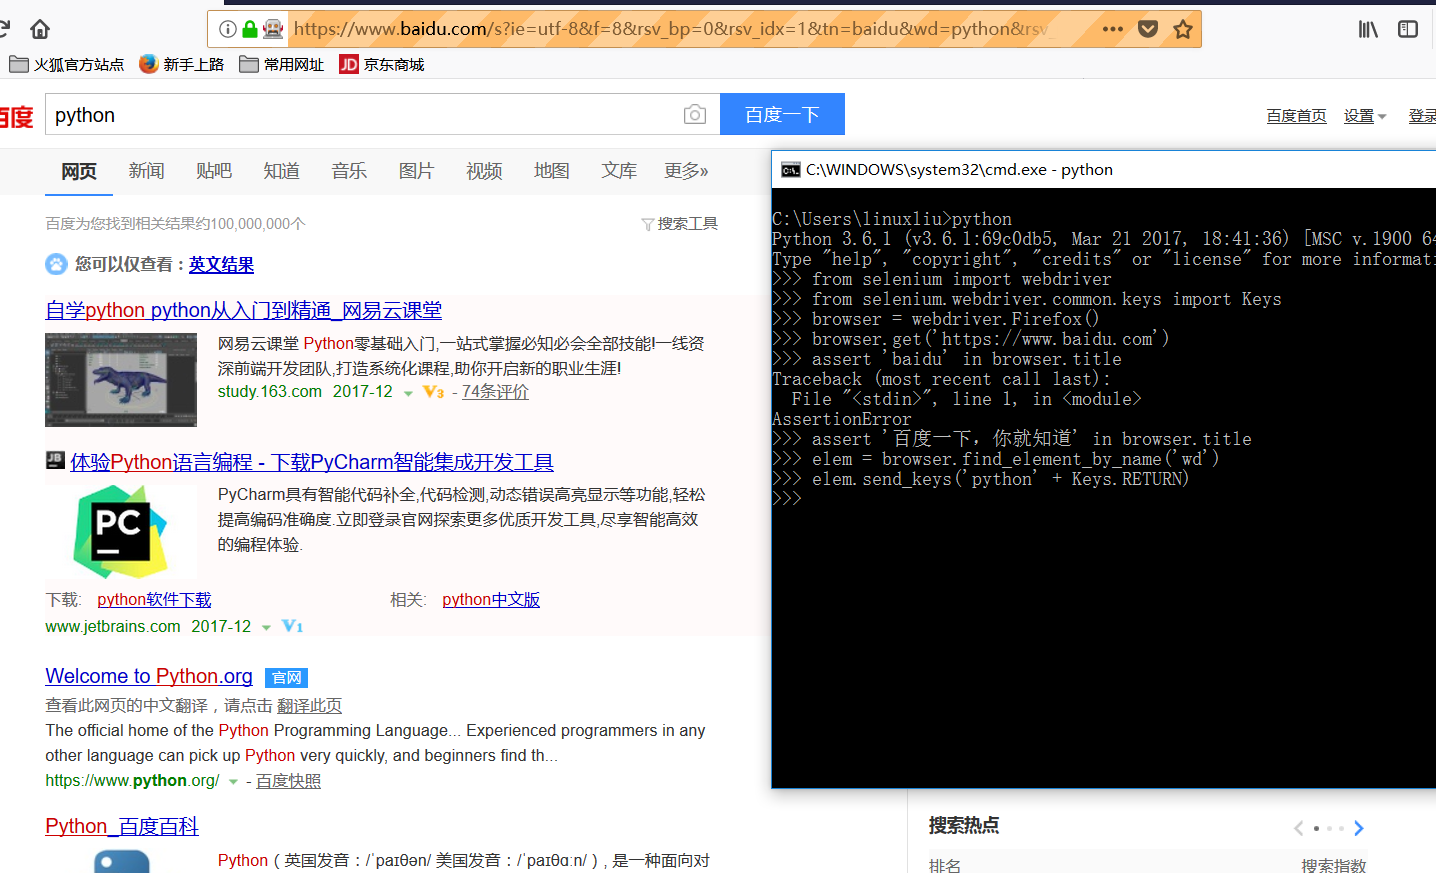The width and height of the screenshot is (1436, 873).
Task: Click Baidu logo at top left
Action: [17, 116]
